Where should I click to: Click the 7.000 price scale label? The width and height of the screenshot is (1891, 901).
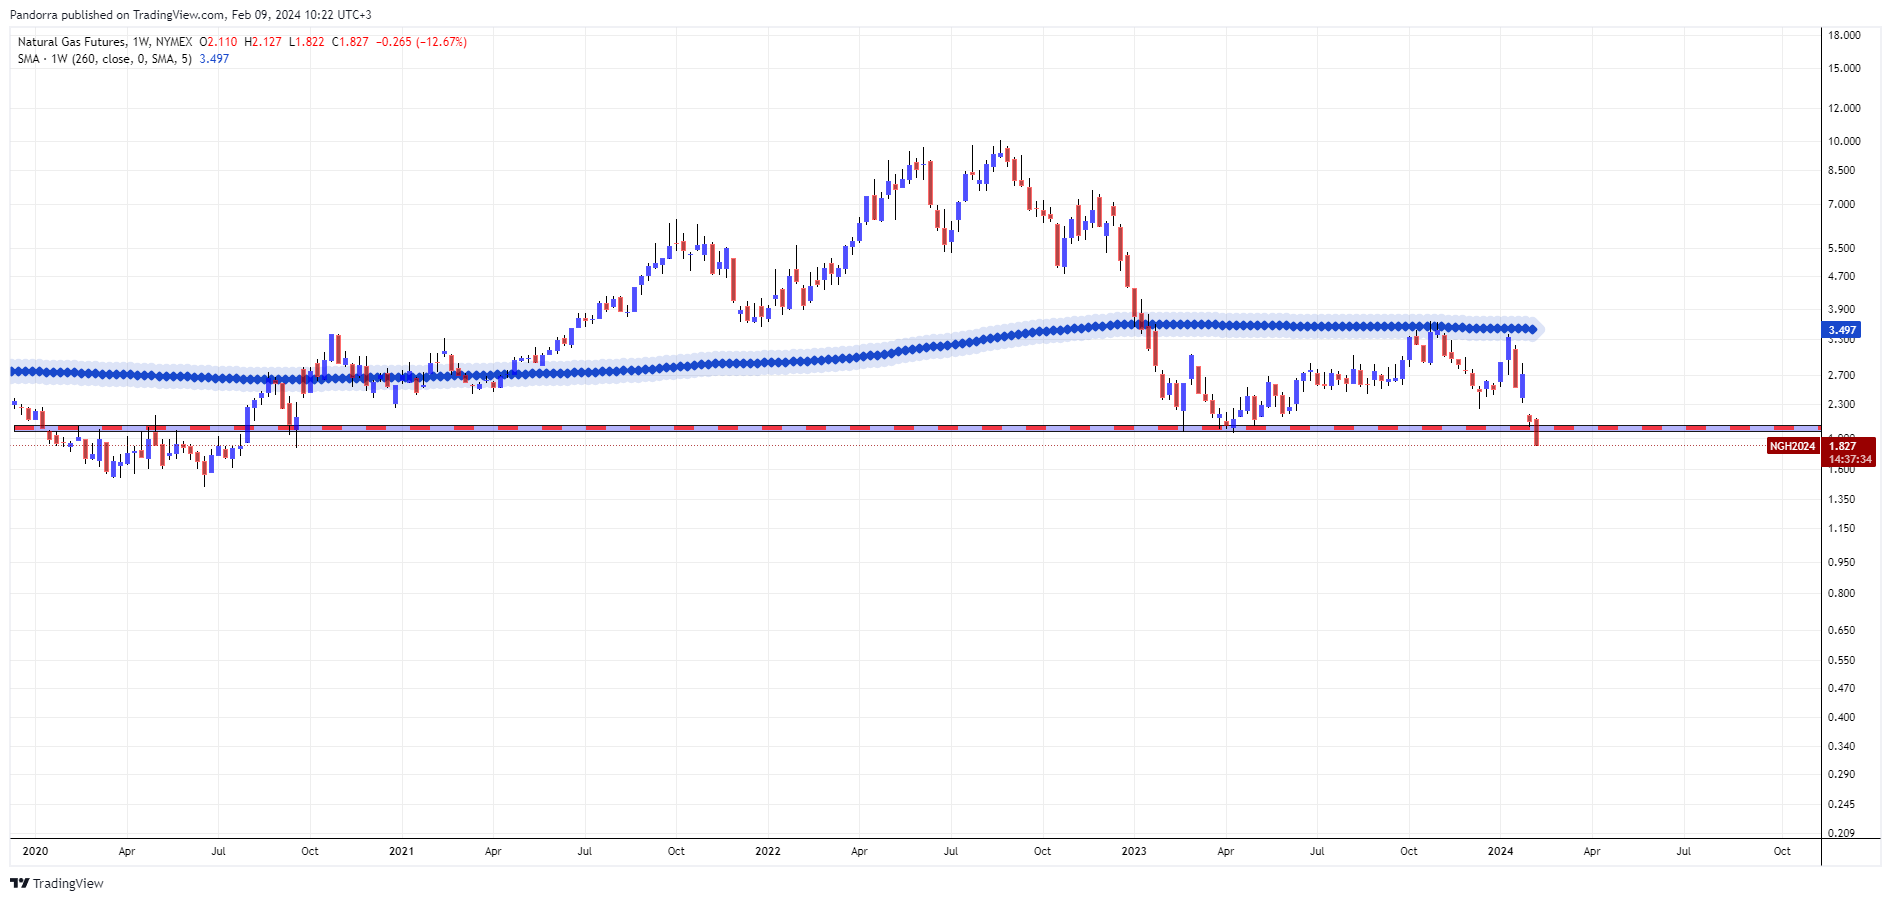click(x=1841, y=204)
